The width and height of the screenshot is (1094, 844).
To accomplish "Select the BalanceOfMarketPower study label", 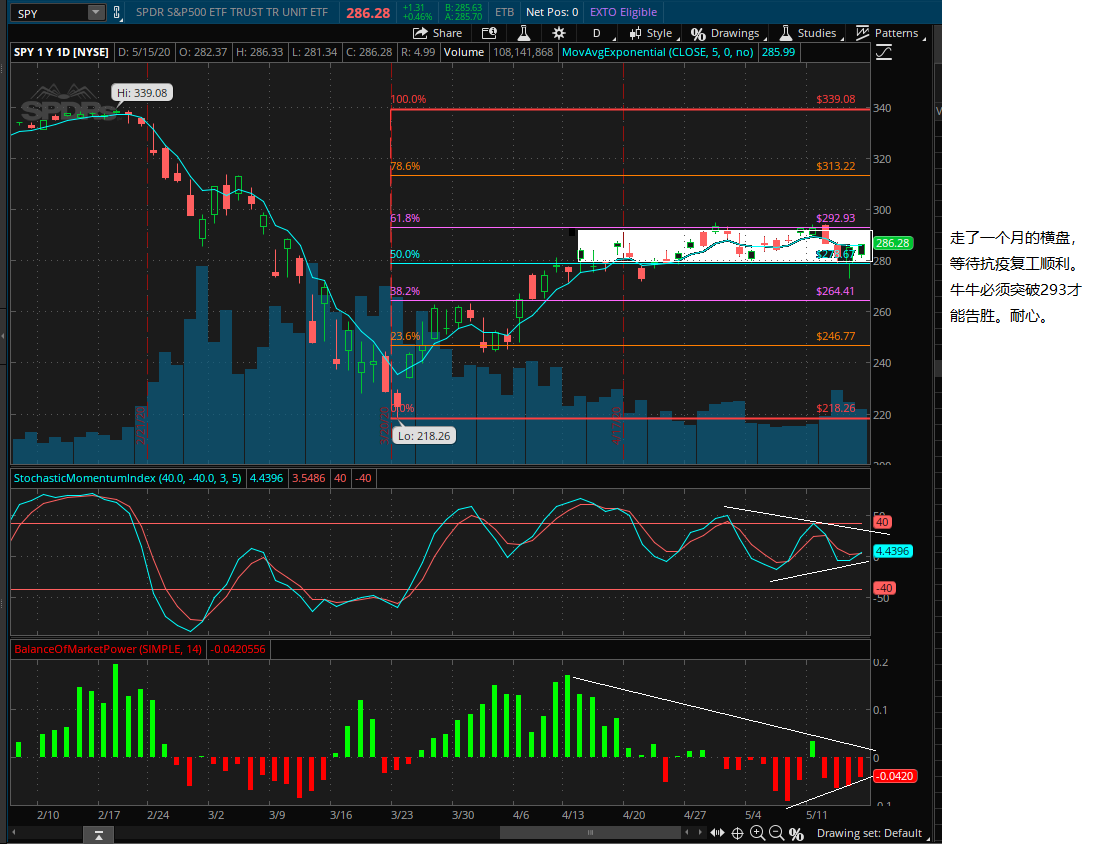I will (x=107, y=649).
